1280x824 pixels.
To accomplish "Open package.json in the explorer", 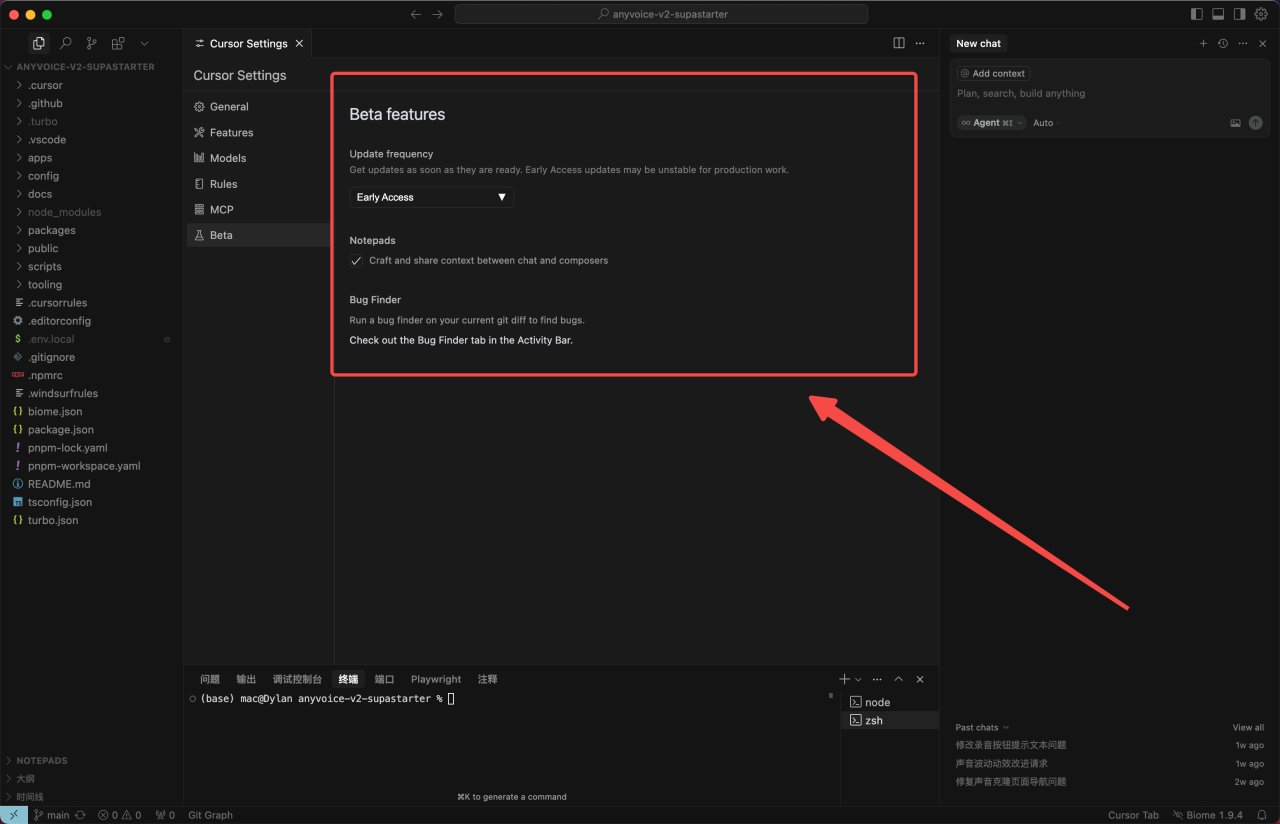I will [x=60, y=429].
